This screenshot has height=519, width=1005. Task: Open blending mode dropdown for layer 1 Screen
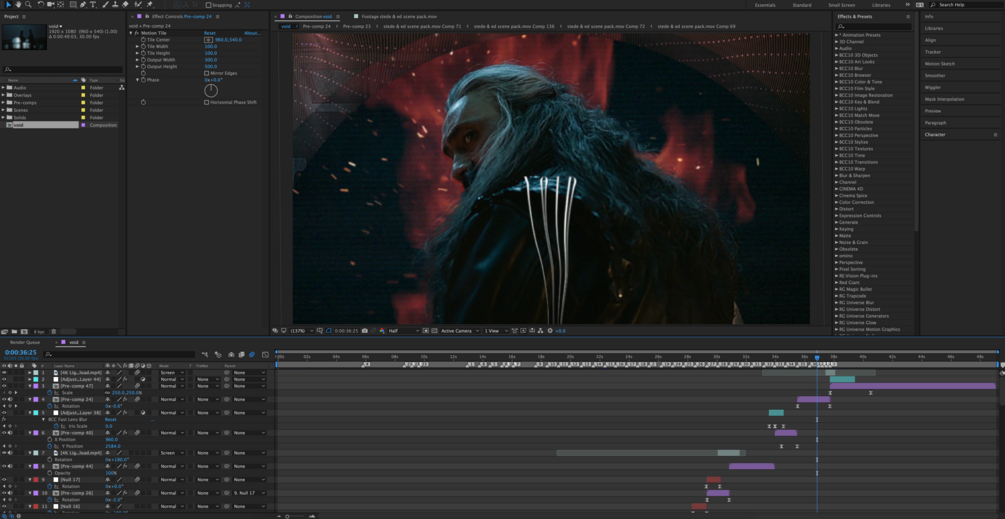tap(172, 372)
